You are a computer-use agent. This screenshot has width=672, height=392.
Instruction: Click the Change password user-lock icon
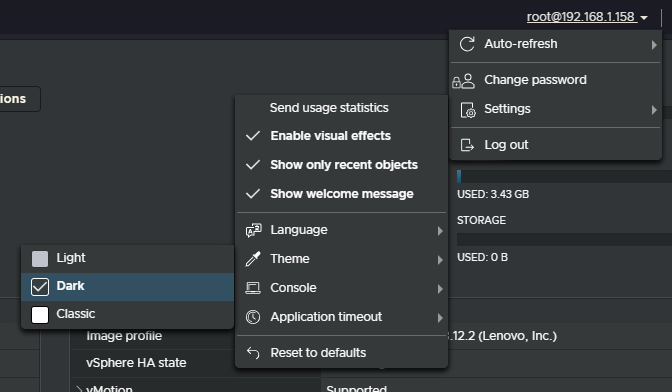463,81
